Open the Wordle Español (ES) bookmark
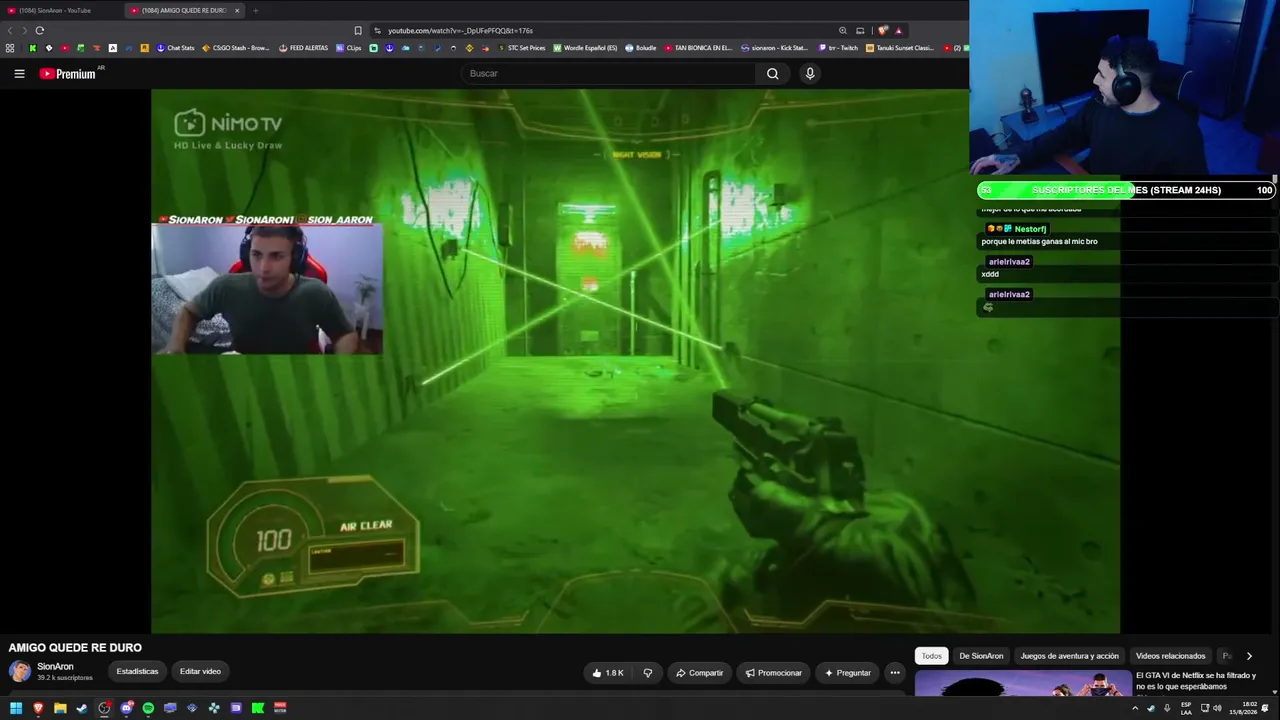 coord(585,48)
